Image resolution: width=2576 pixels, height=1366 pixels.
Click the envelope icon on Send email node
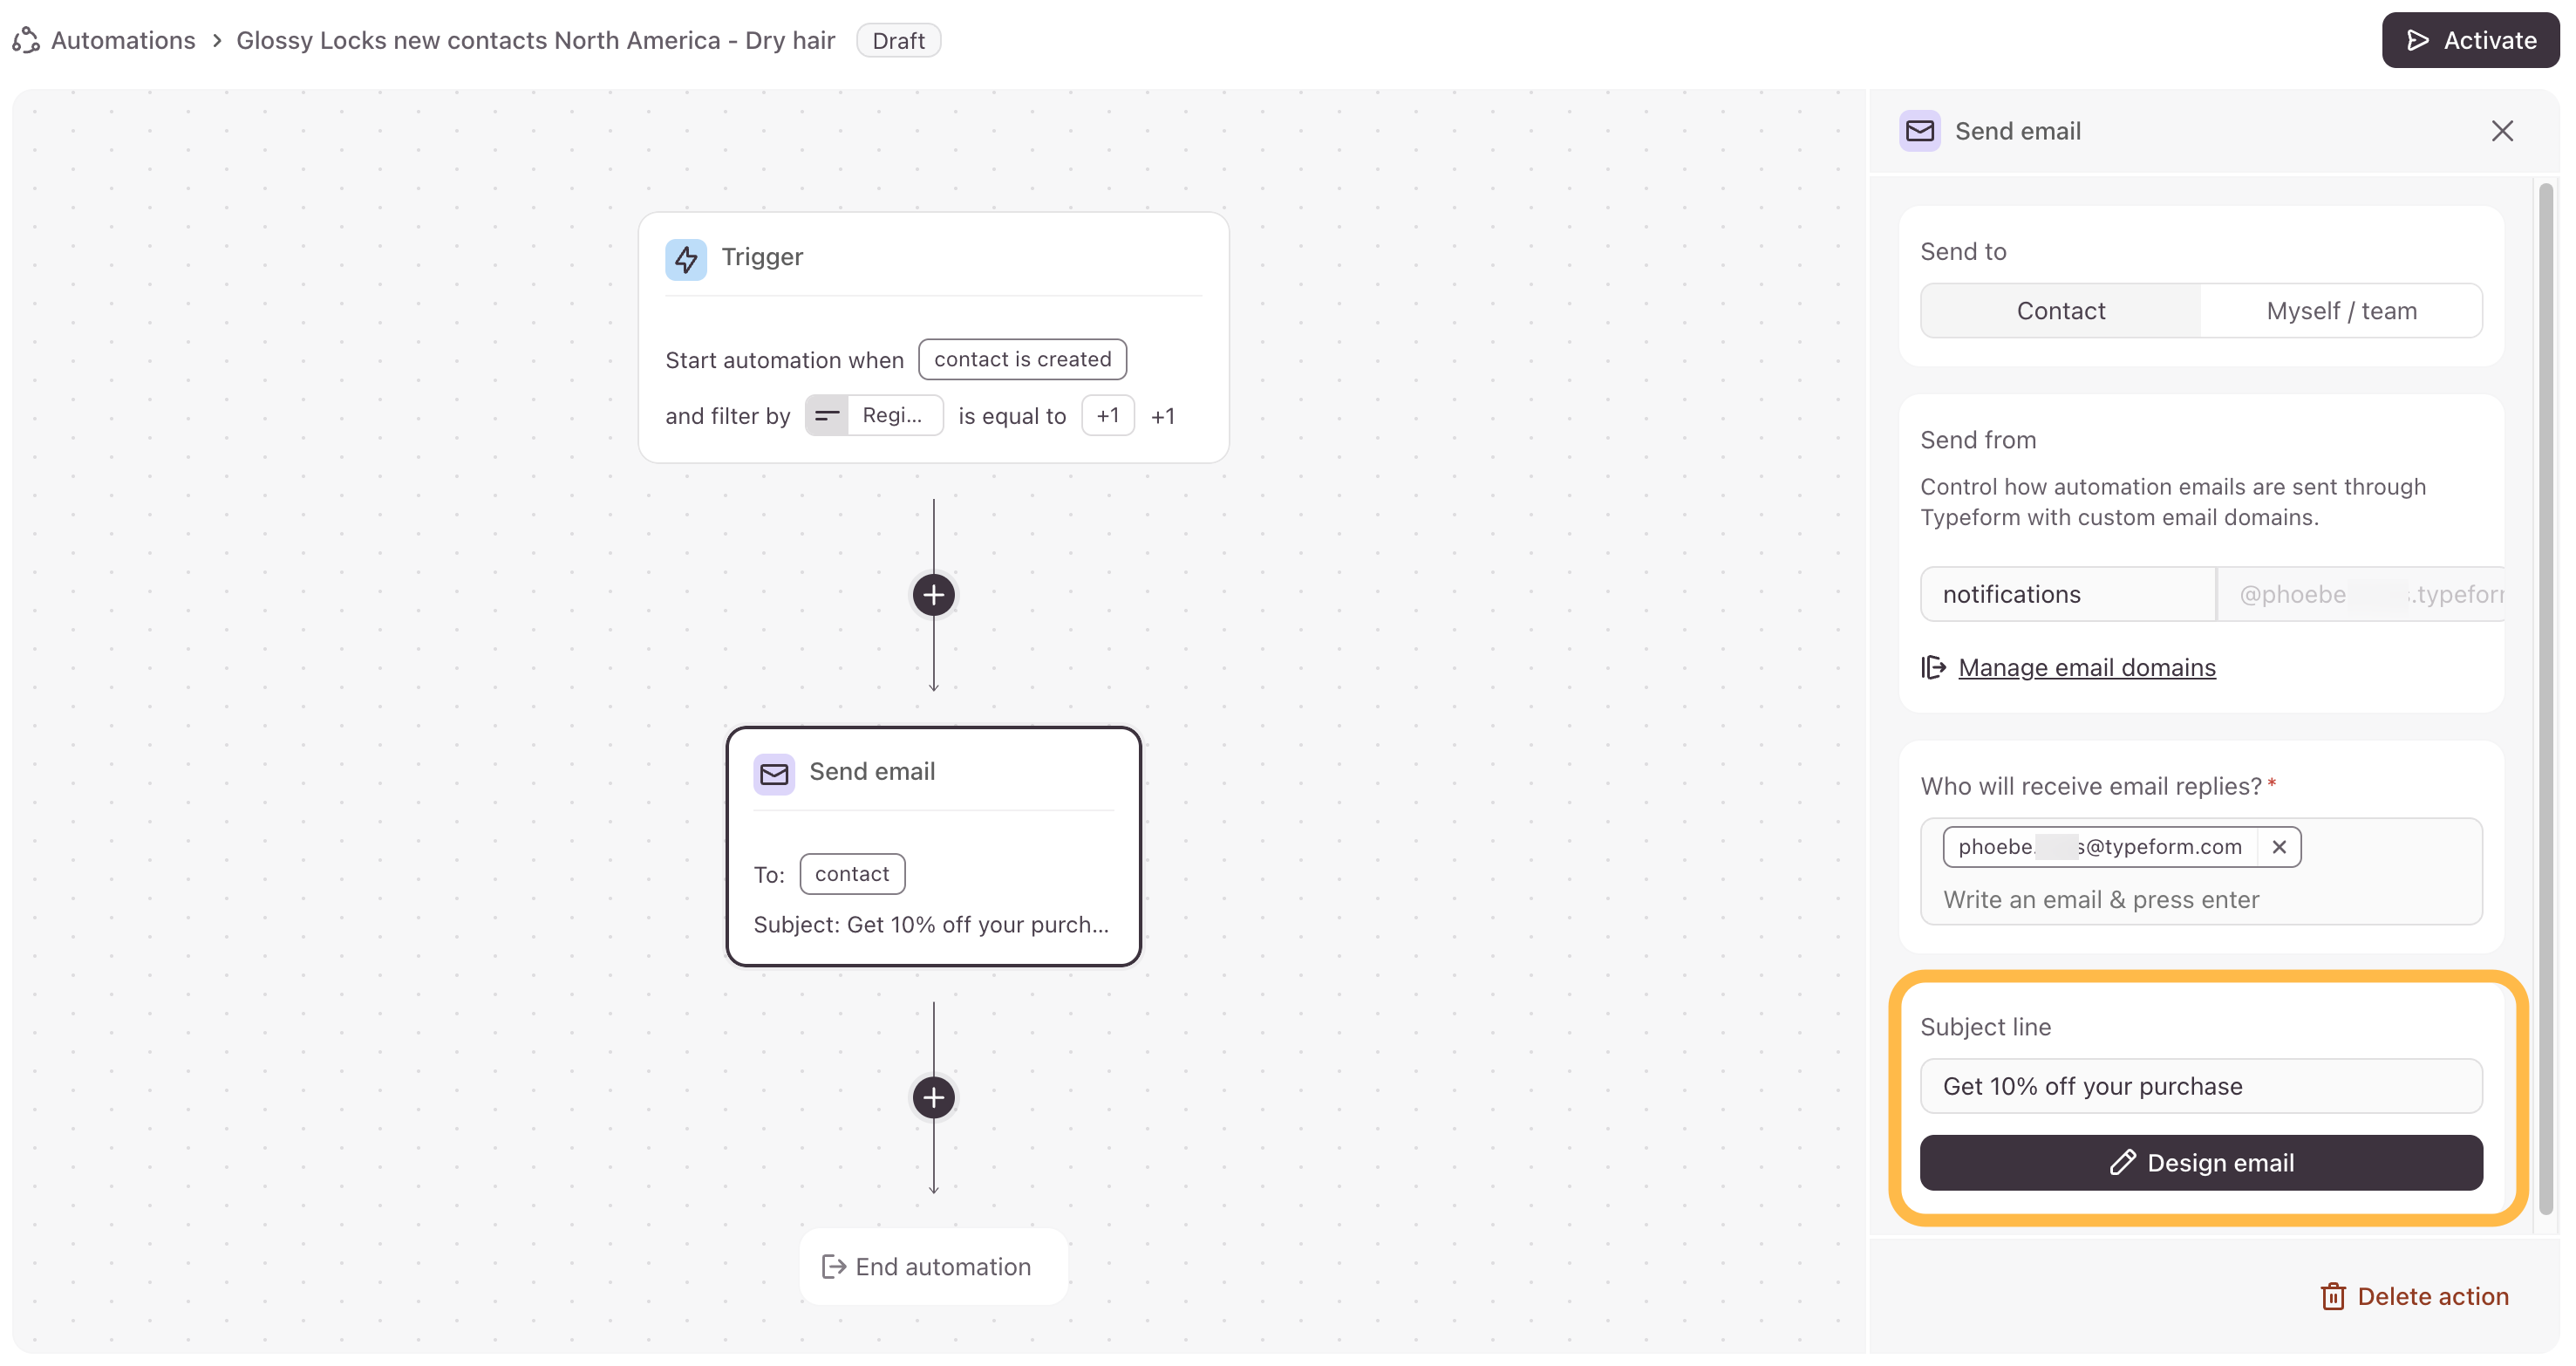point(774,773)
